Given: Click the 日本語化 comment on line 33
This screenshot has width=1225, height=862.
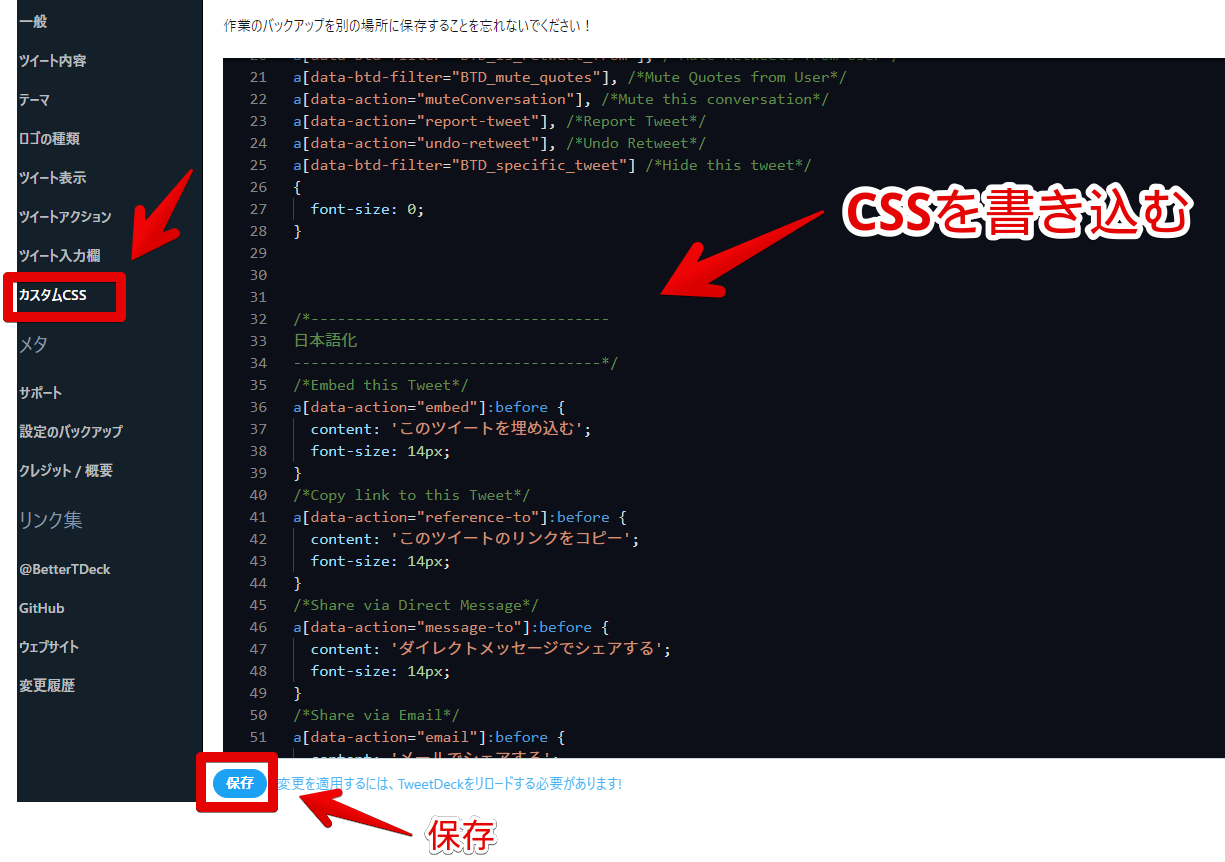Looking at the screenshot, I should (x=325, y=341).
